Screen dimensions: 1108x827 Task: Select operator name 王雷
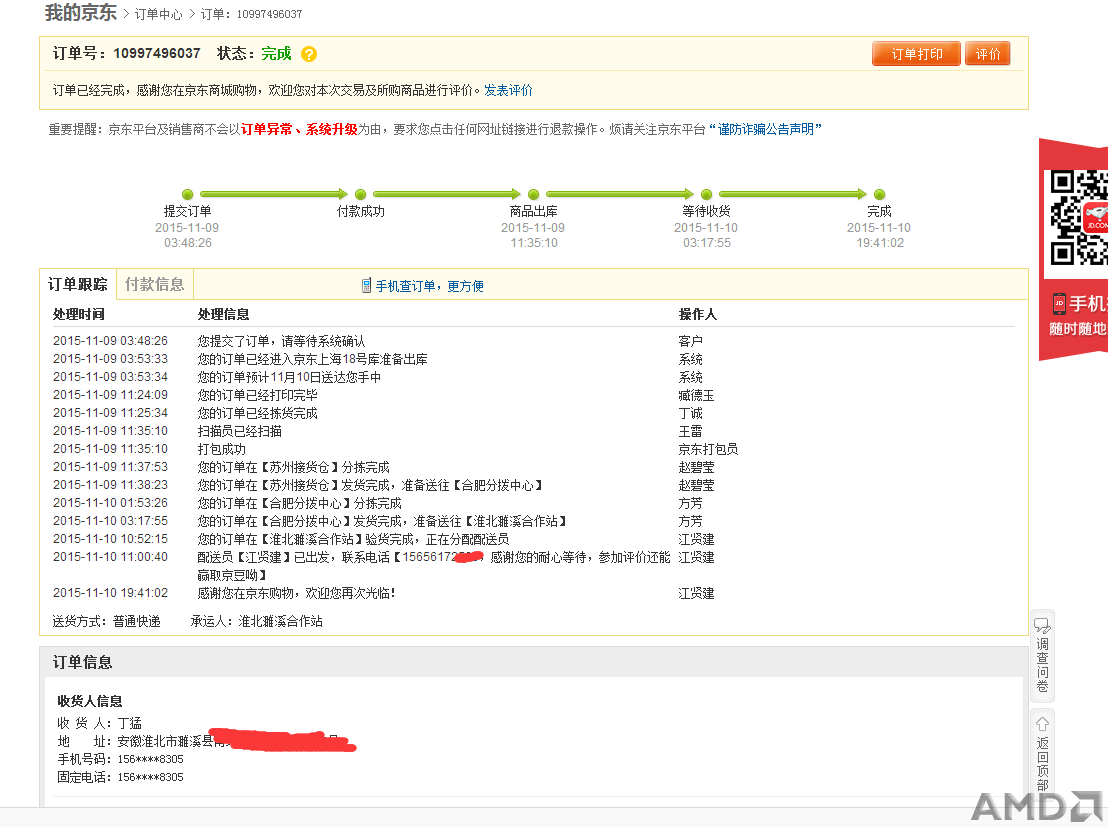690,431
